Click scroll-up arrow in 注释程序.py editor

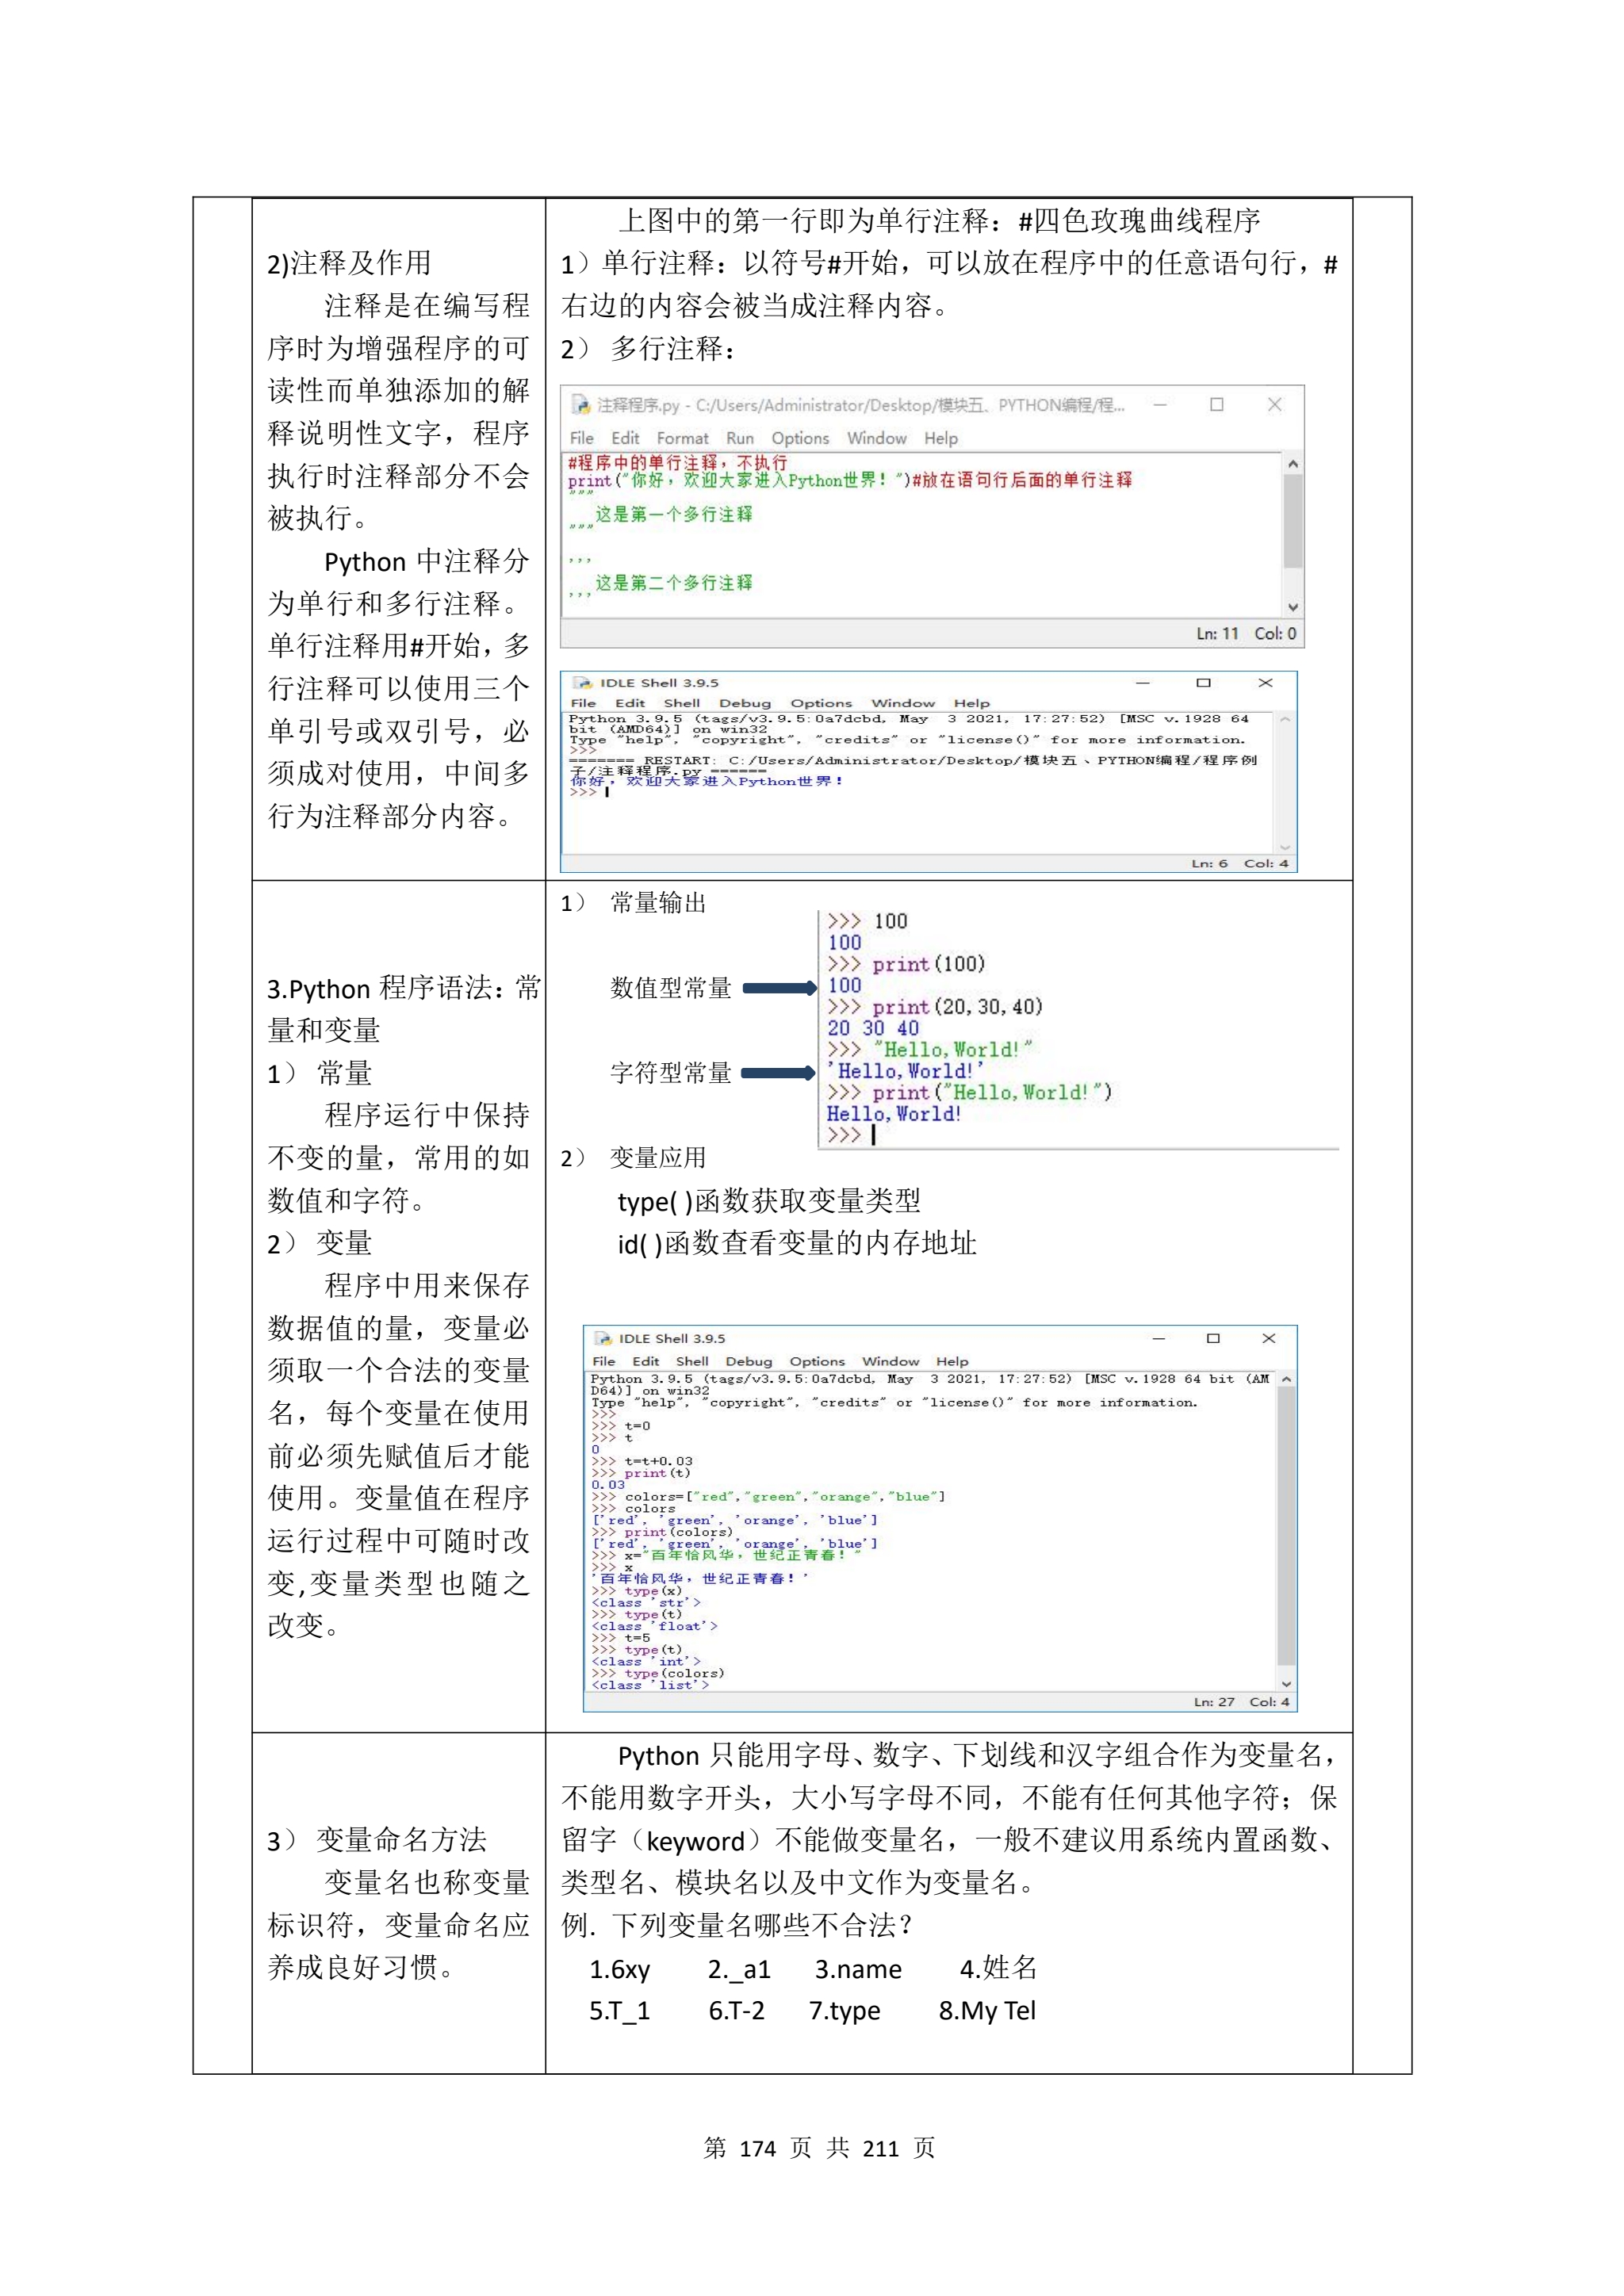1293,464
